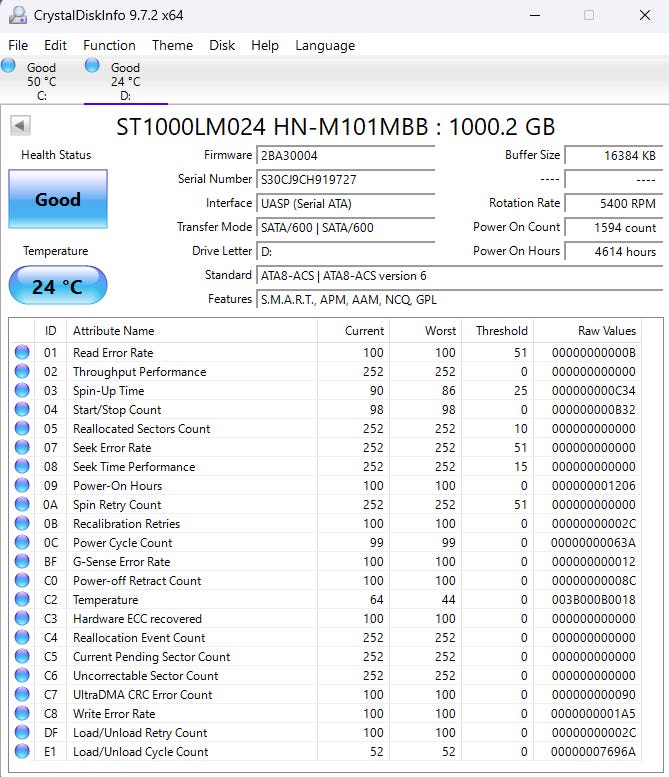
Task: Click the status icon for Power Cycle Count
Action: point(22,542)
